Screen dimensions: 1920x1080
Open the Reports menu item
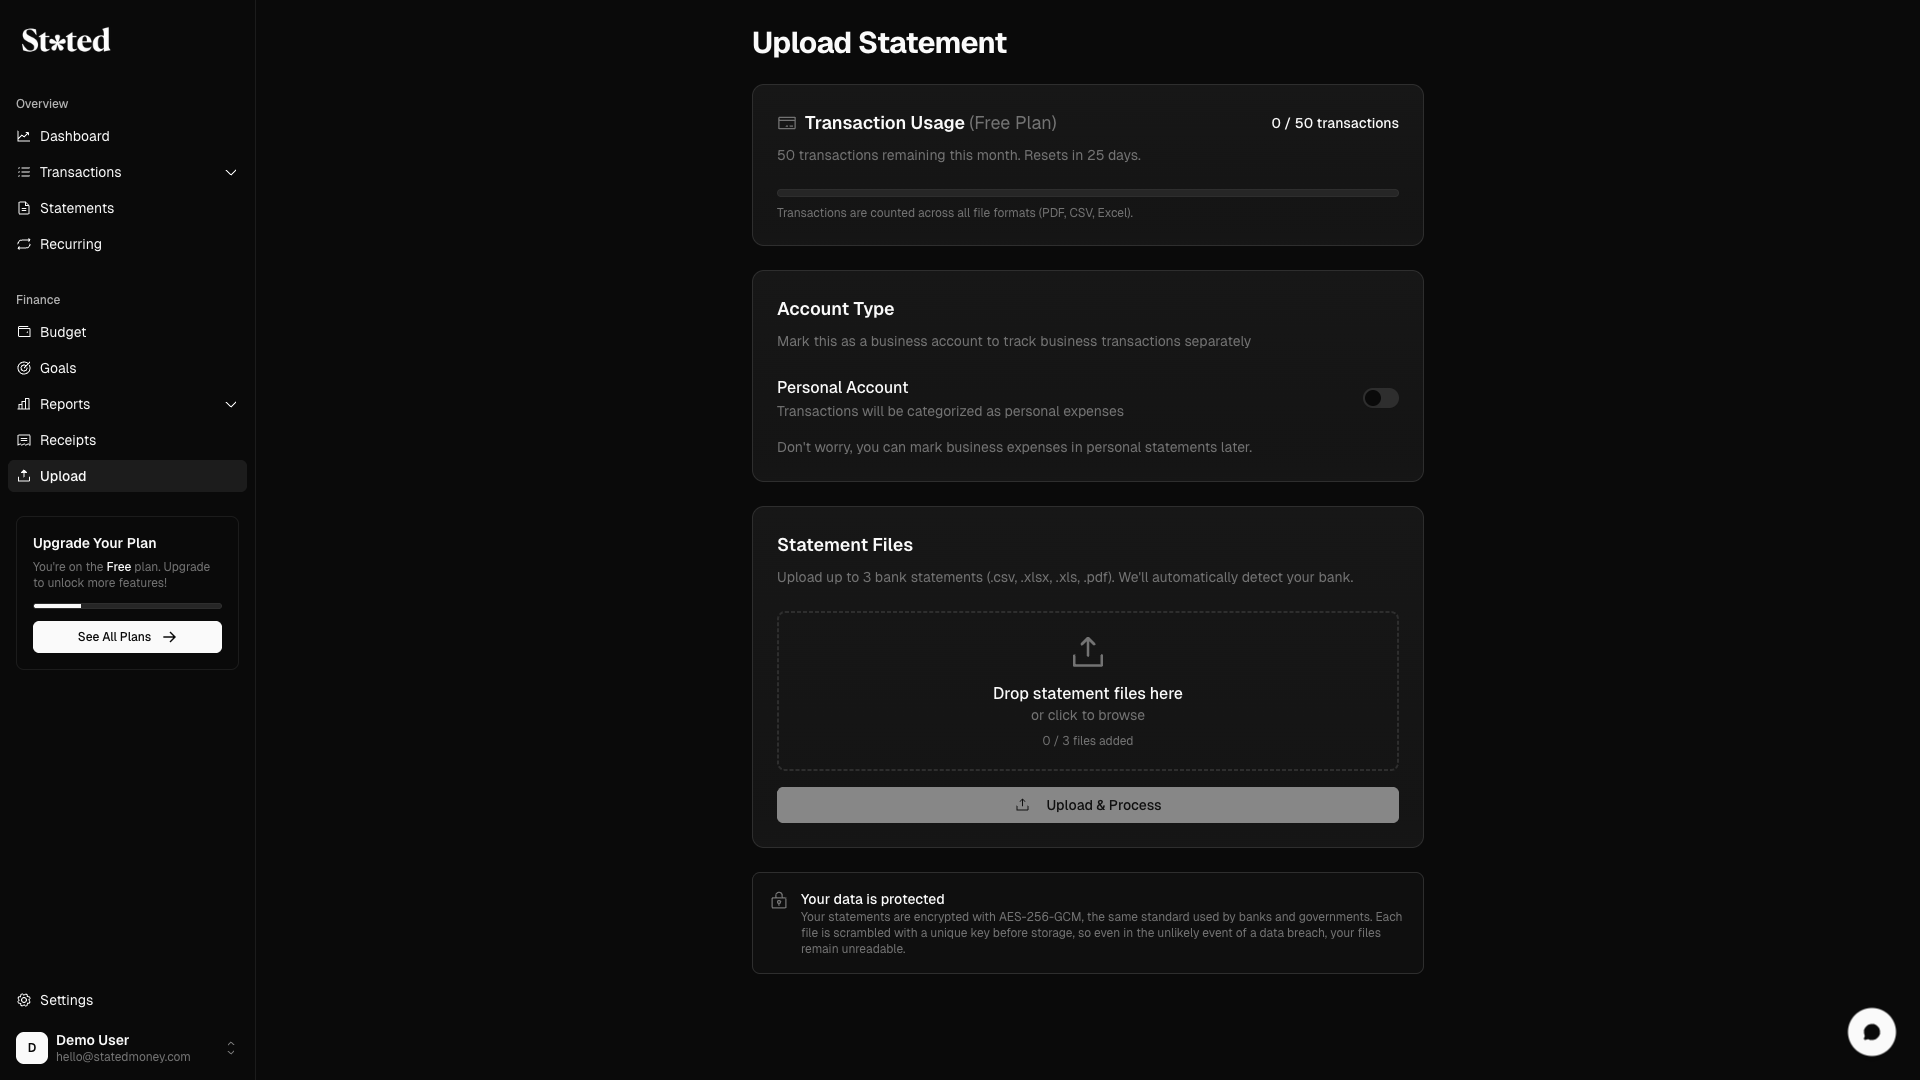(65, 404)
